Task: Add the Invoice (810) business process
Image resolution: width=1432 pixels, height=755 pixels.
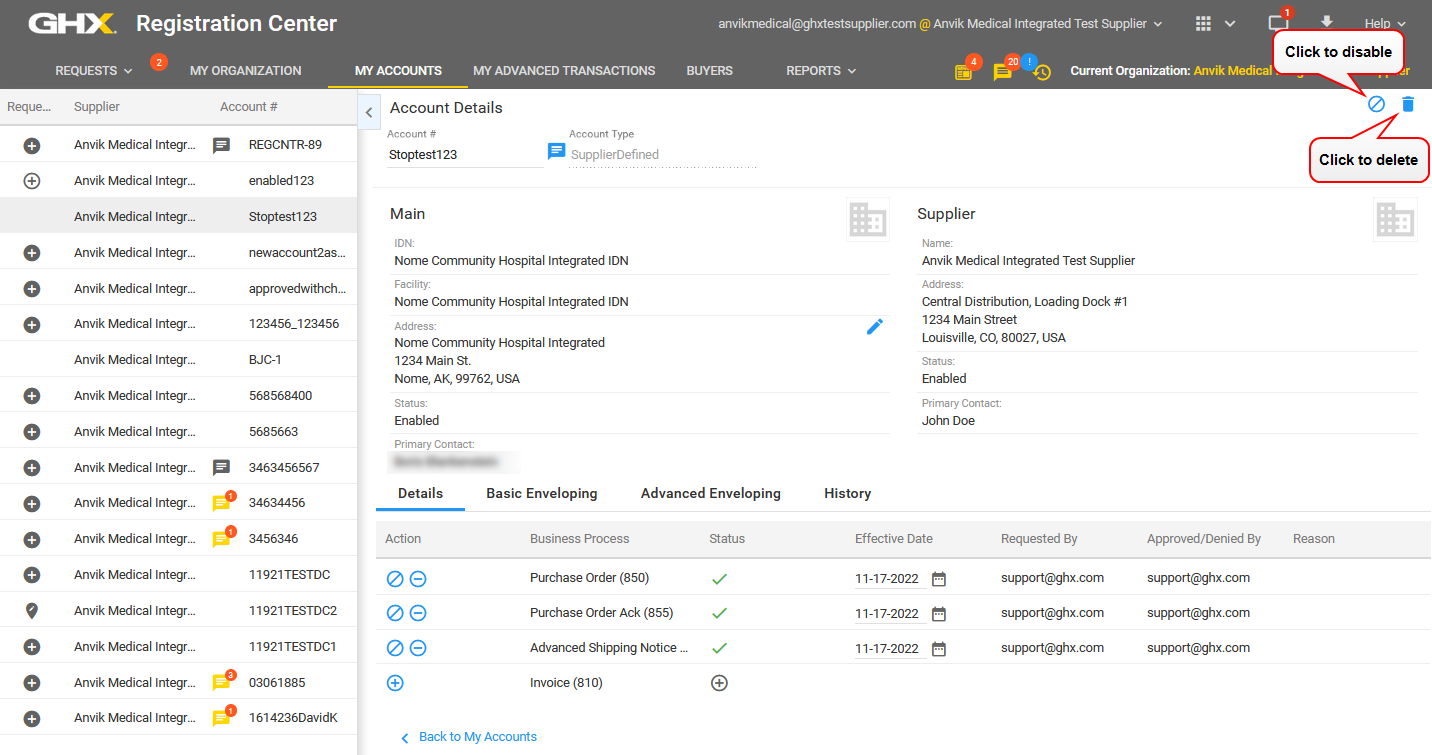Action: 395,683
